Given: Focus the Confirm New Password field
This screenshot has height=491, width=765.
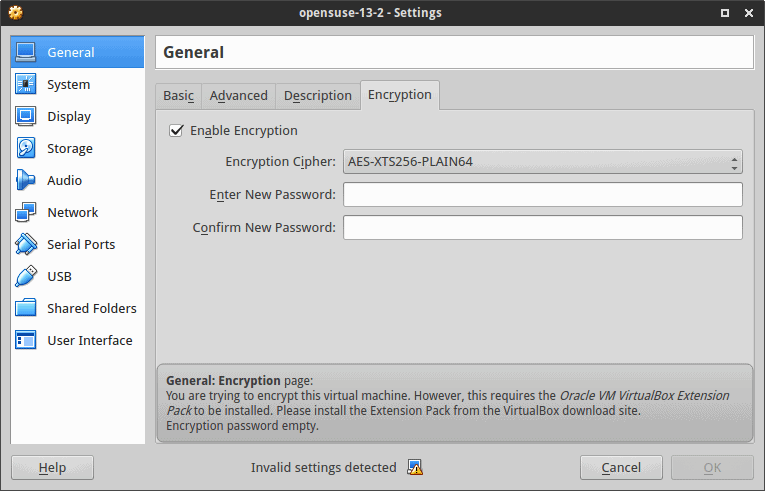Looking at the screenshot, I should point(543,227).
